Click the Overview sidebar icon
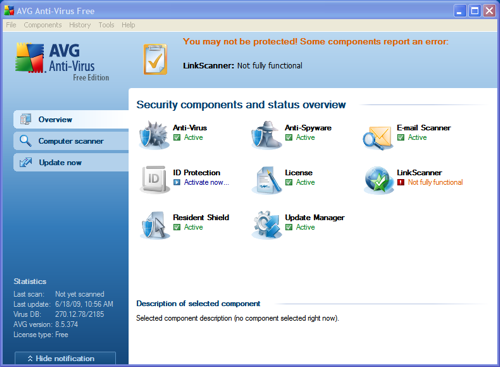The width and height of the screenshot is (500, 367). click(x=25, y=119)
